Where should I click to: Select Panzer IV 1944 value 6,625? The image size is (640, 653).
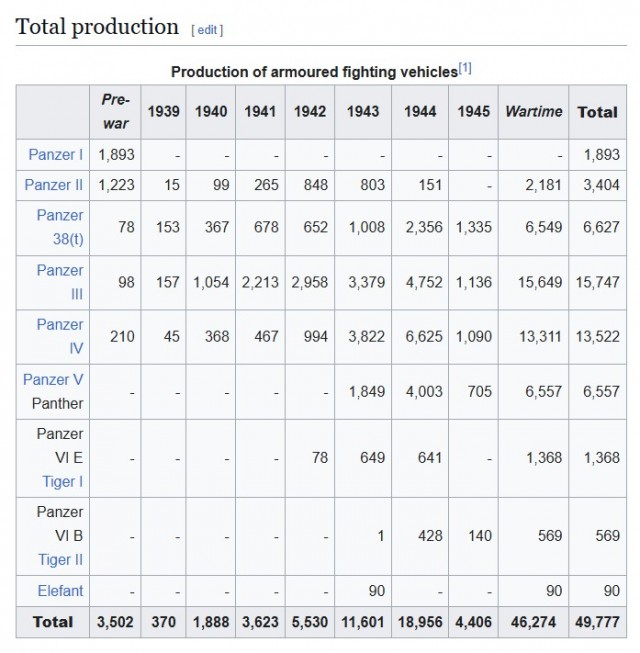point(424,336)
